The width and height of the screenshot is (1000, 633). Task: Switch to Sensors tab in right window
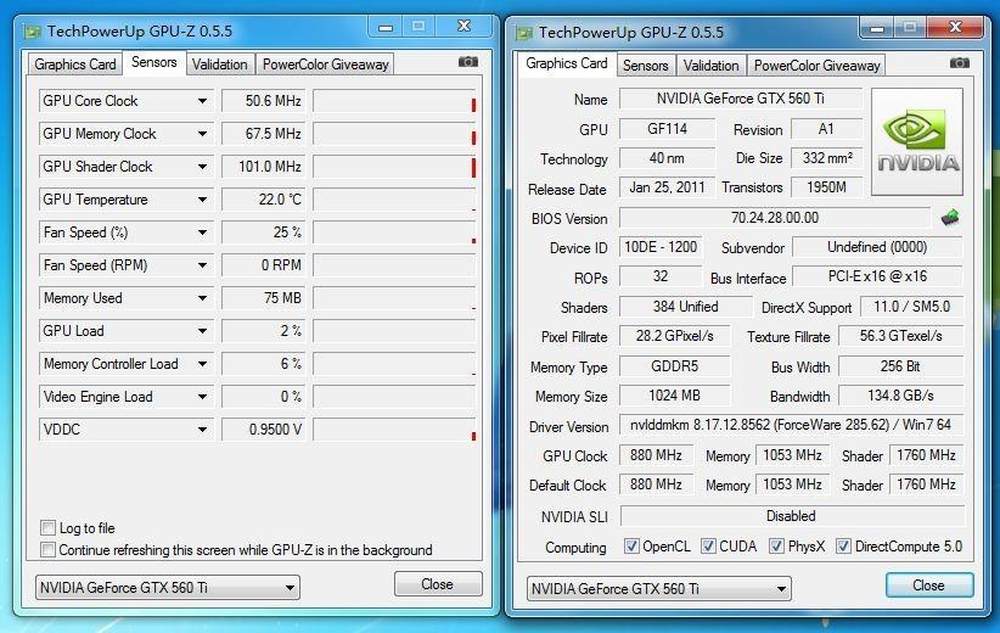click(645, 66)
